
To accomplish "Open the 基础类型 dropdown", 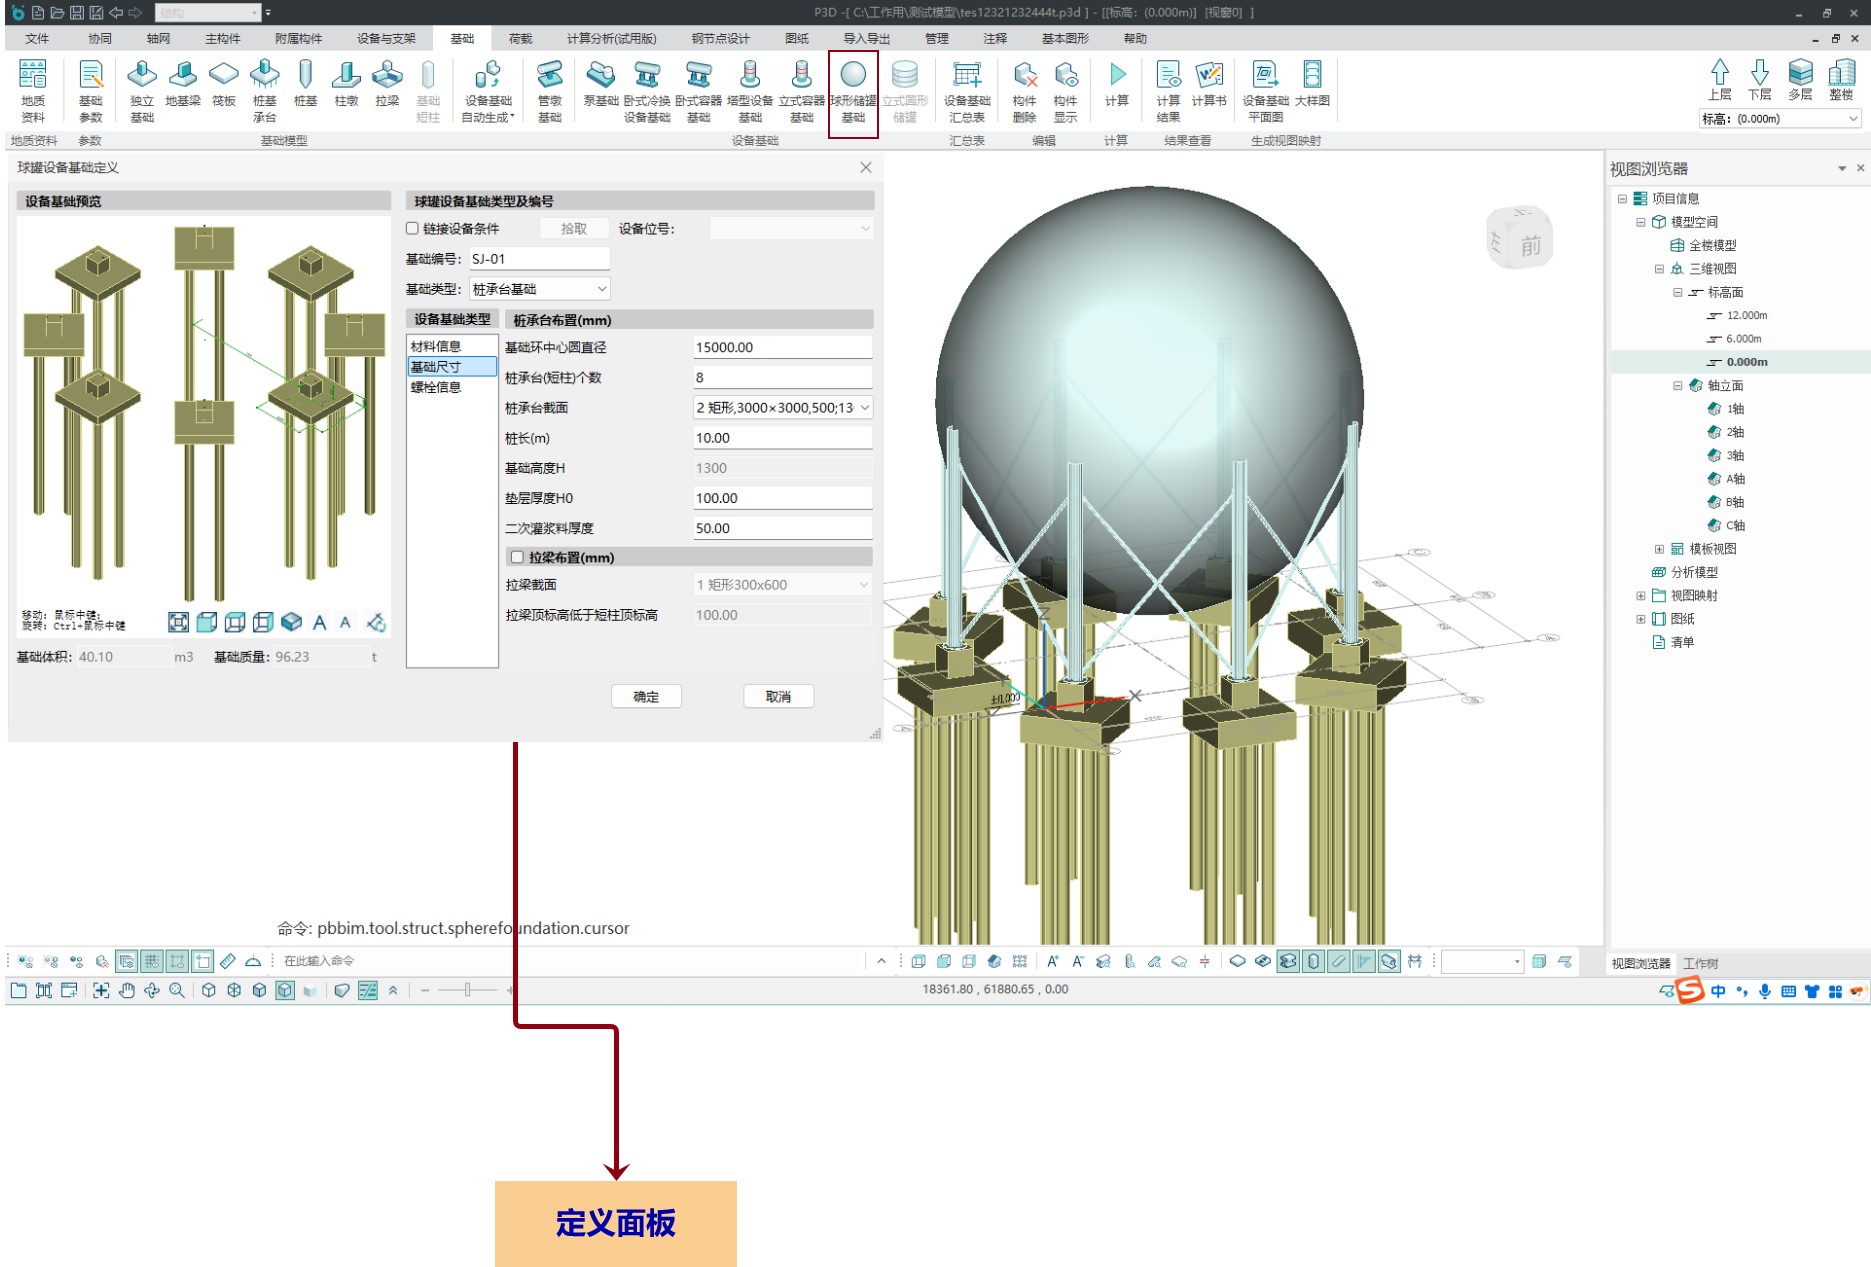I will coord(540,289).
